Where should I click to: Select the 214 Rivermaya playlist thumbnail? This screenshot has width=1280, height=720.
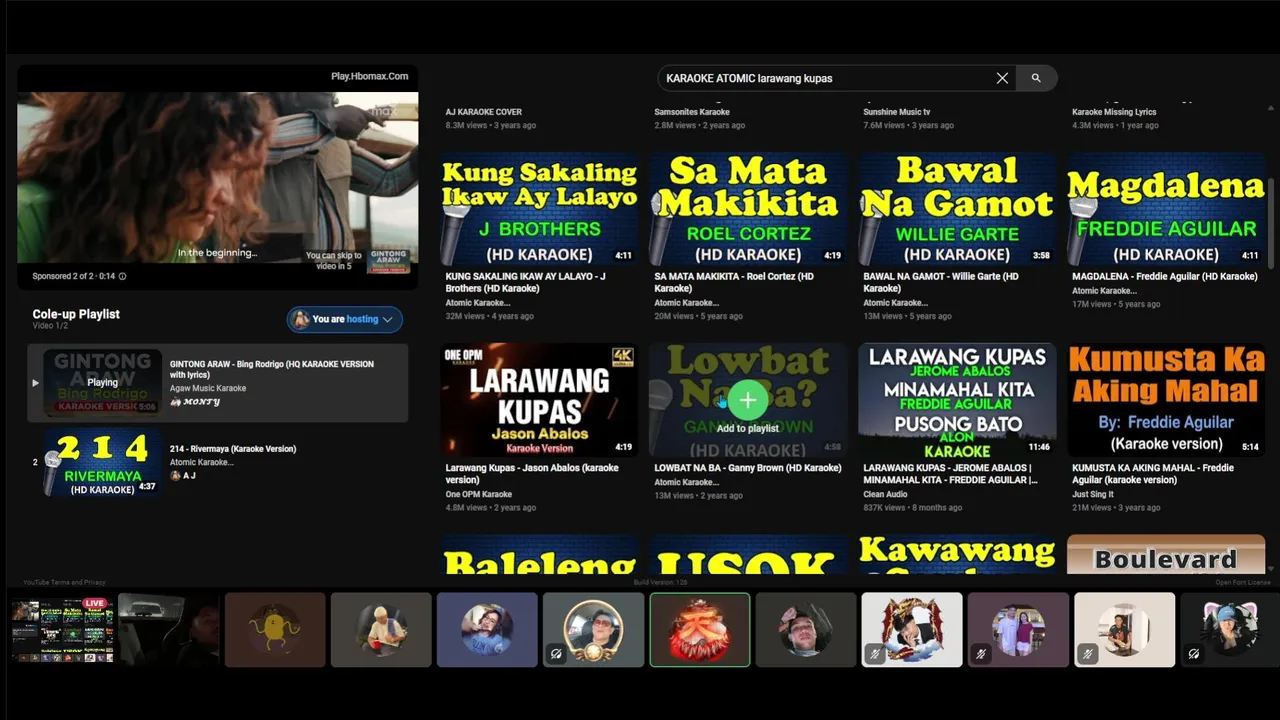[102, 462]
